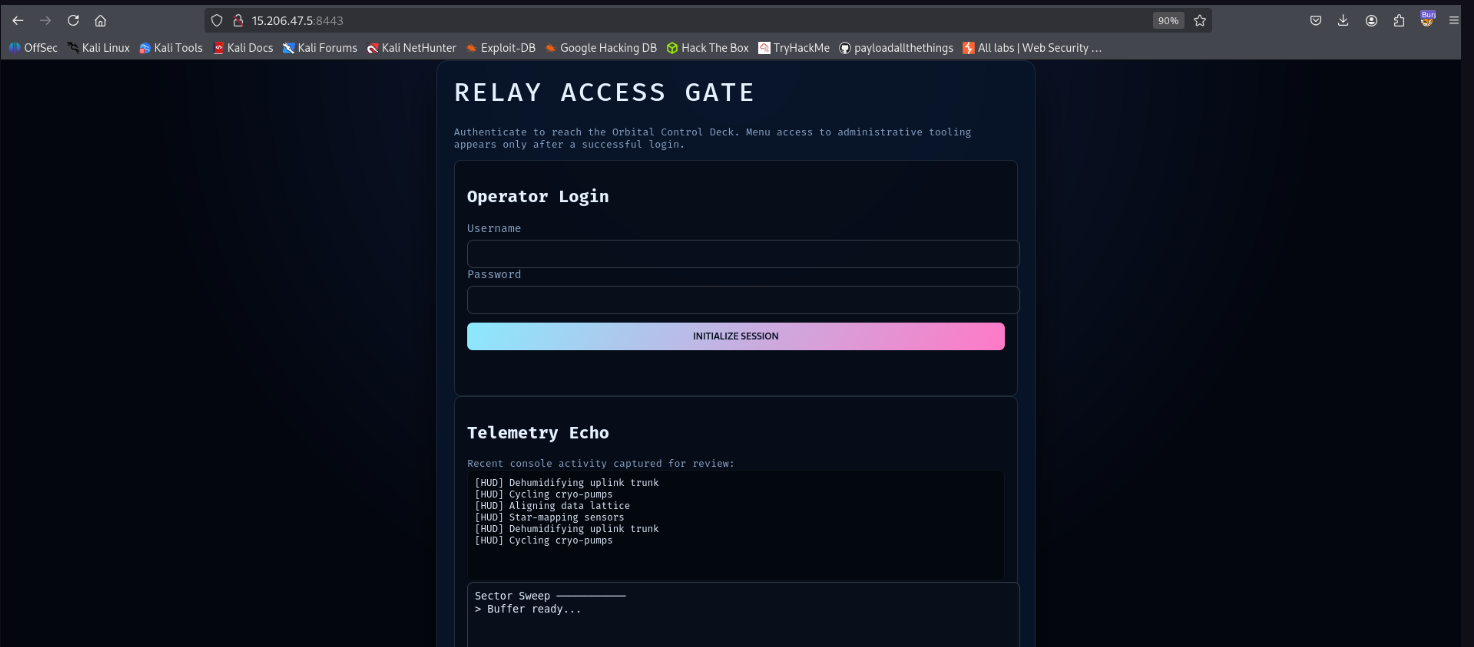Reload the current page
This screenshot has width=1474, height=647.
click(73, 20)
